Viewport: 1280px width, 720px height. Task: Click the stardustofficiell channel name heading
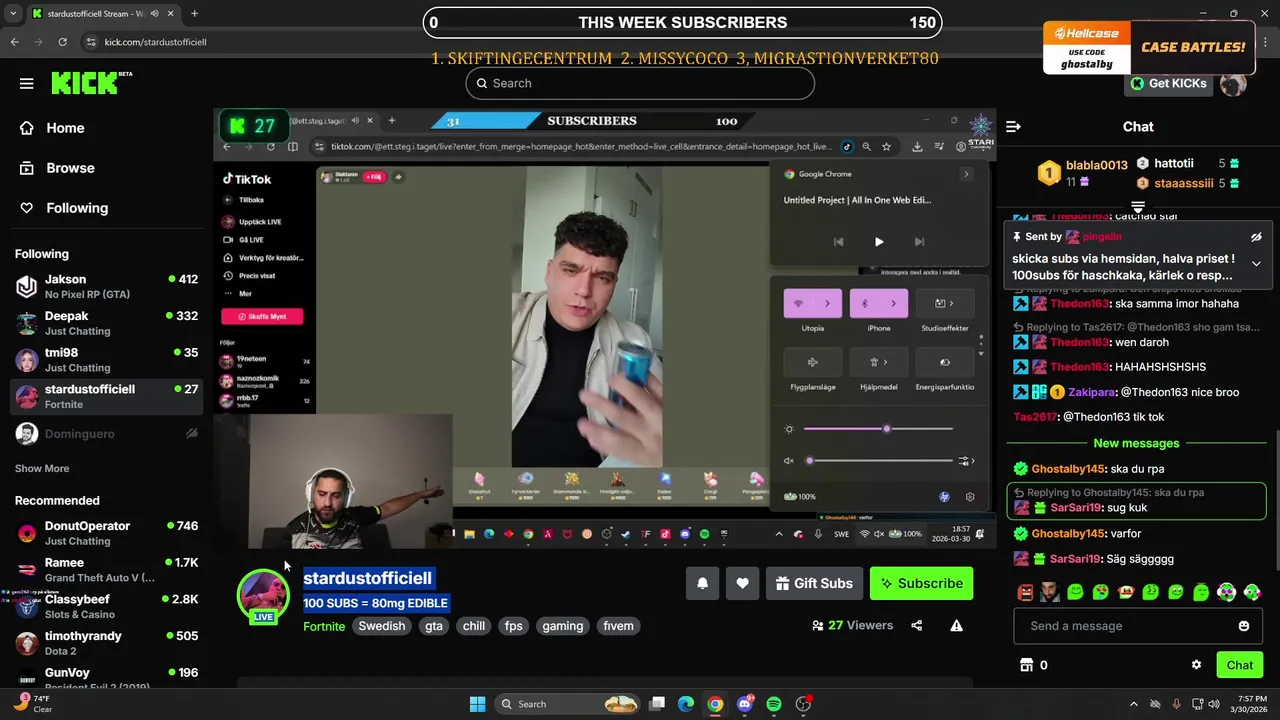coord(368,578)
